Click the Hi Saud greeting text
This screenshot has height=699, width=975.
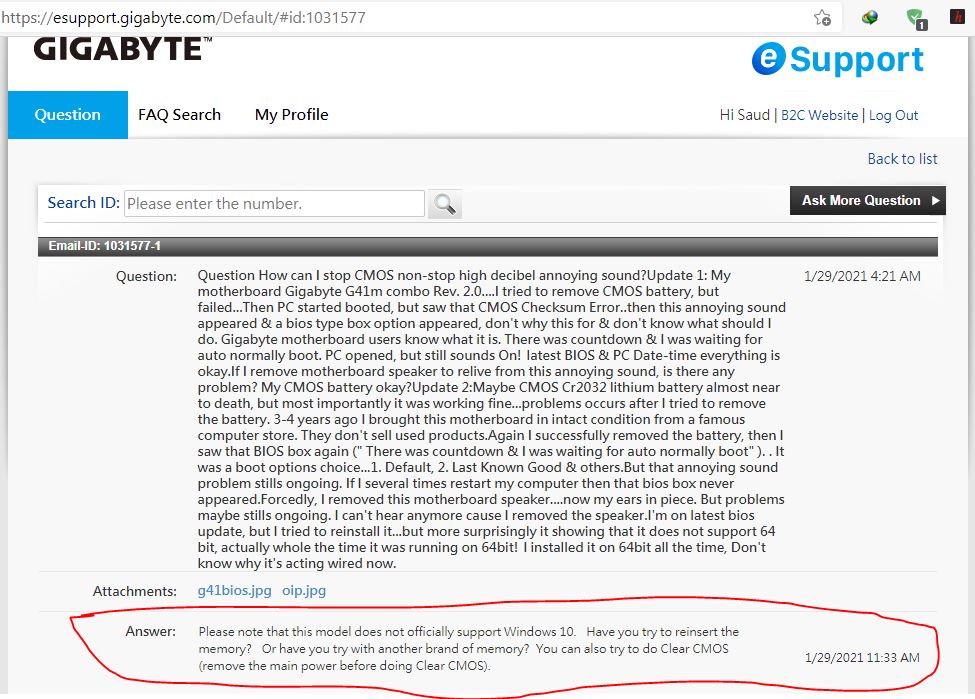(744, 115)
